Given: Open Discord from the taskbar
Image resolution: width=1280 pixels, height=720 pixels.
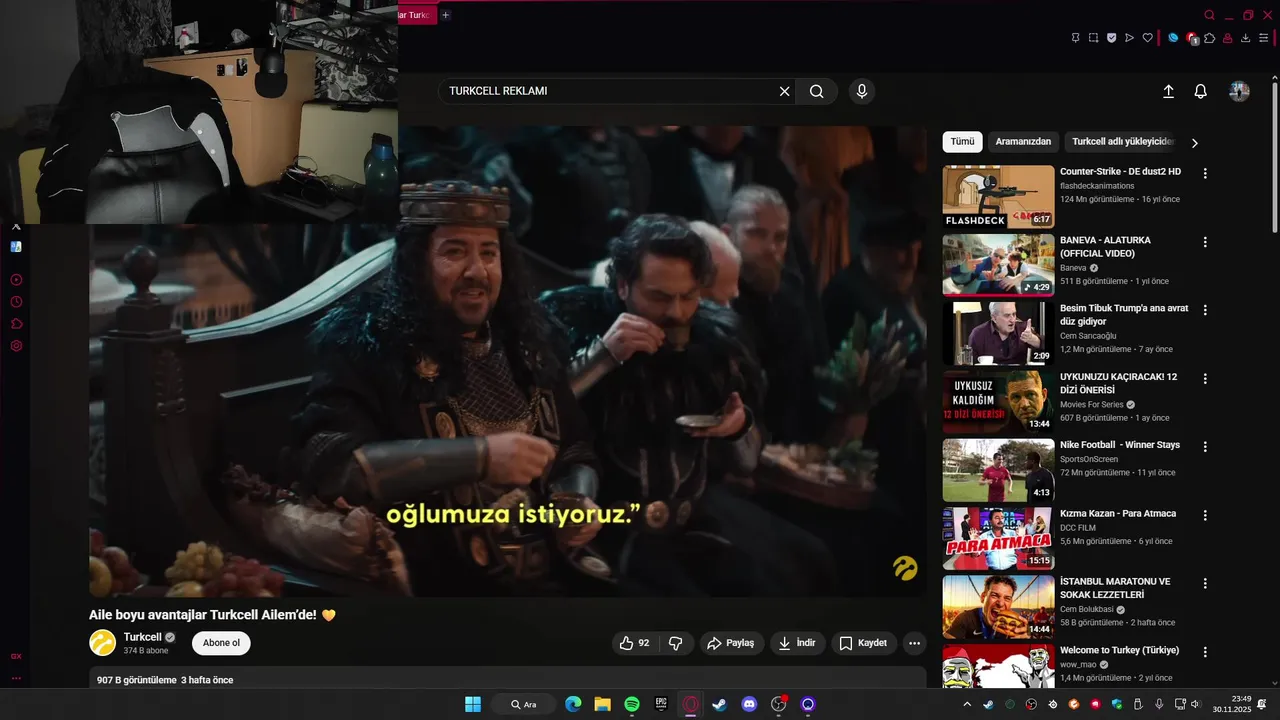Looking at the screenshot, I should tap(749, 704).
